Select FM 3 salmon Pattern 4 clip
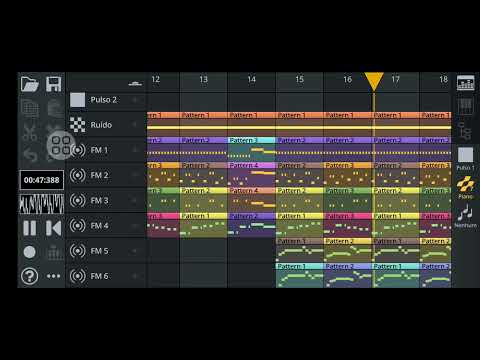The image size is (480, 360). (x=252, y=200)
